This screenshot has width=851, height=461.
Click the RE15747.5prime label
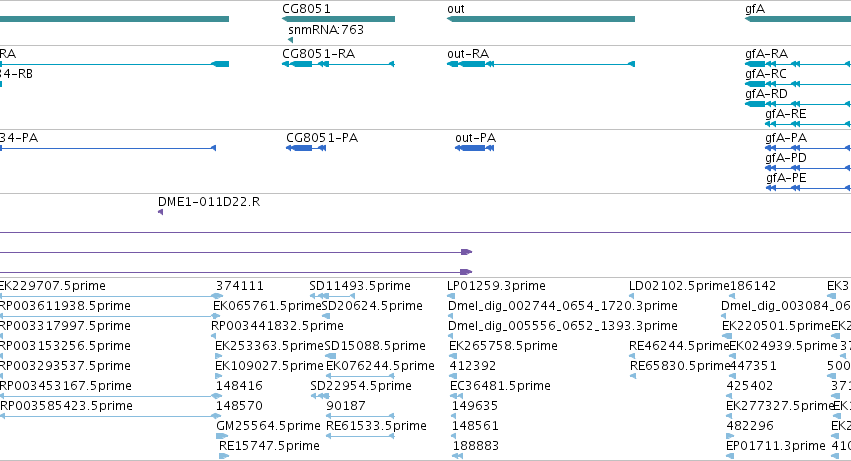[x=269, y=447]
